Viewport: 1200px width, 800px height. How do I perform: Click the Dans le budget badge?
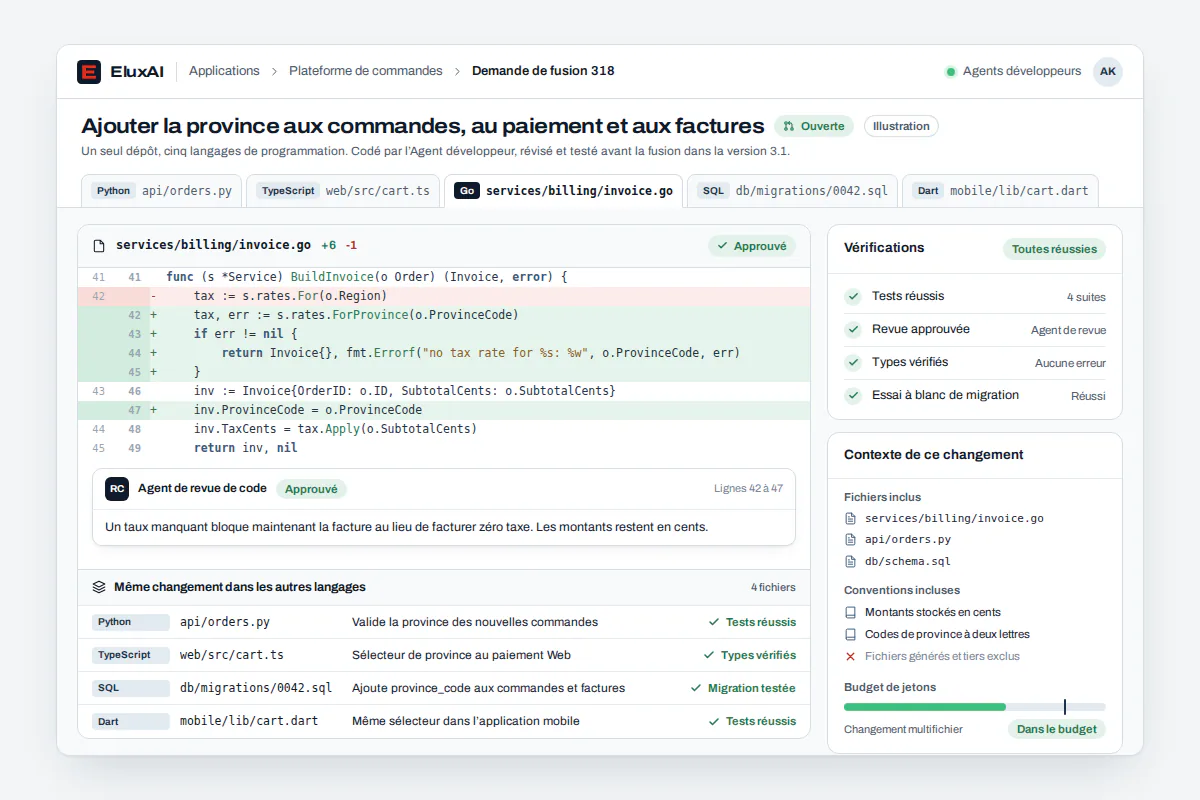[x=1056, y=729]
